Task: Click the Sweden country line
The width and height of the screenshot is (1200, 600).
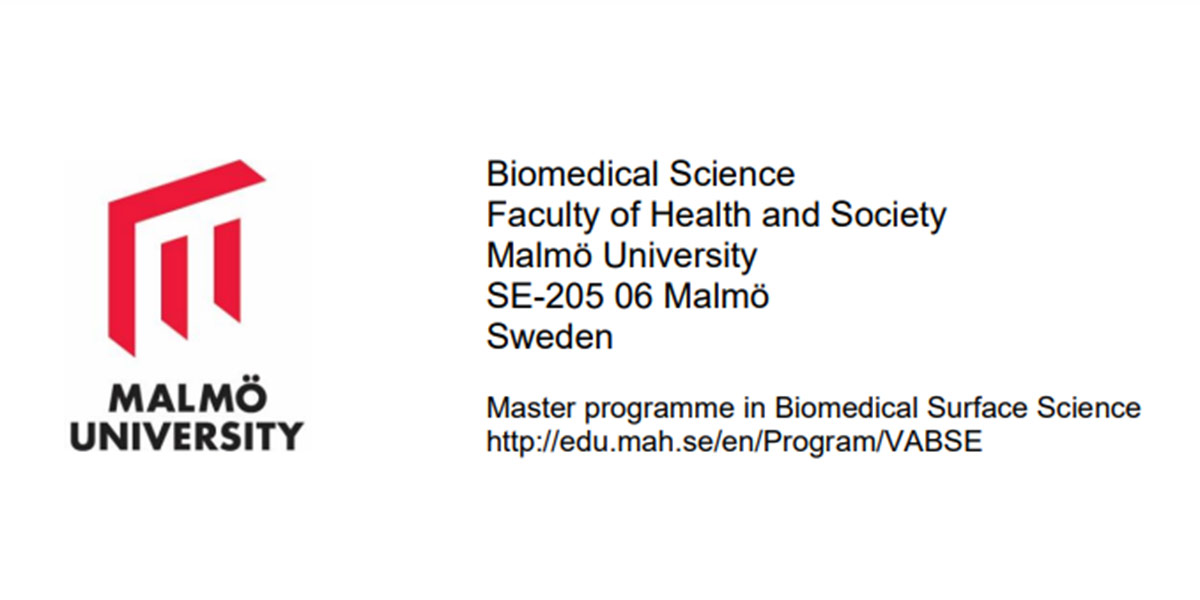Action: point(550,337)
